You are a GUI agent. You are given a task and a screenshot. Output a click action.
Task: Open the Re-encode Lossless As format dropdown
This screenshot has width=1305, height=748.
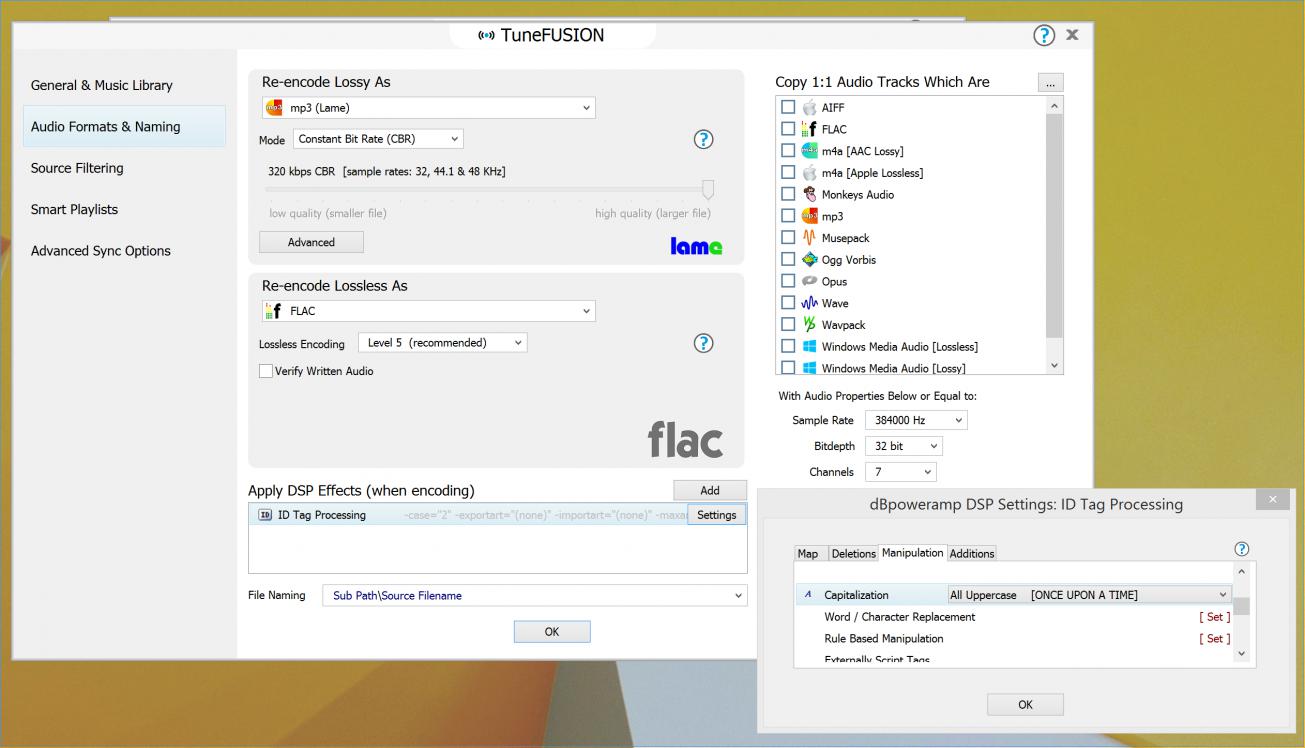[x=429, y=311]
